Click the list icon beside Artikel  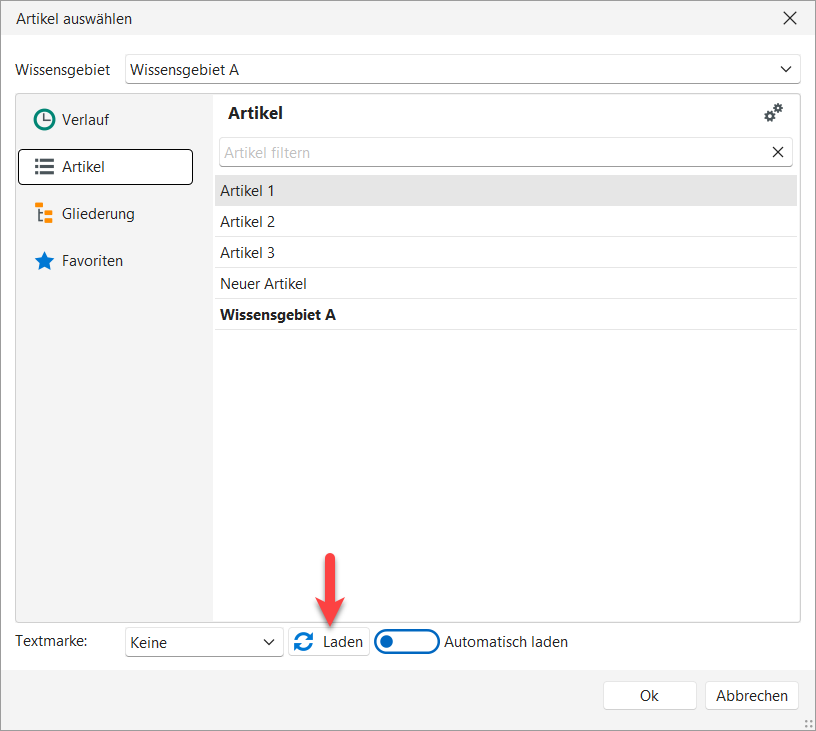44,167
